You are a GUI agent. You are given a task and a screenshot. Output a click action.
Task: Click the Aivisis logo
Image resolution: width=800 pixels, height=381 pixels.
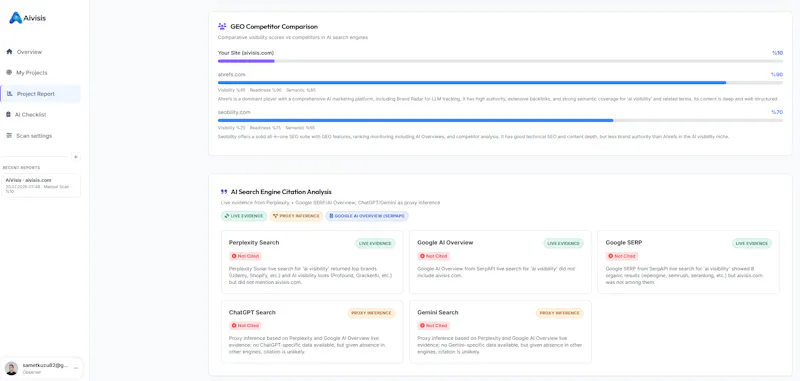tap(28, 18)
